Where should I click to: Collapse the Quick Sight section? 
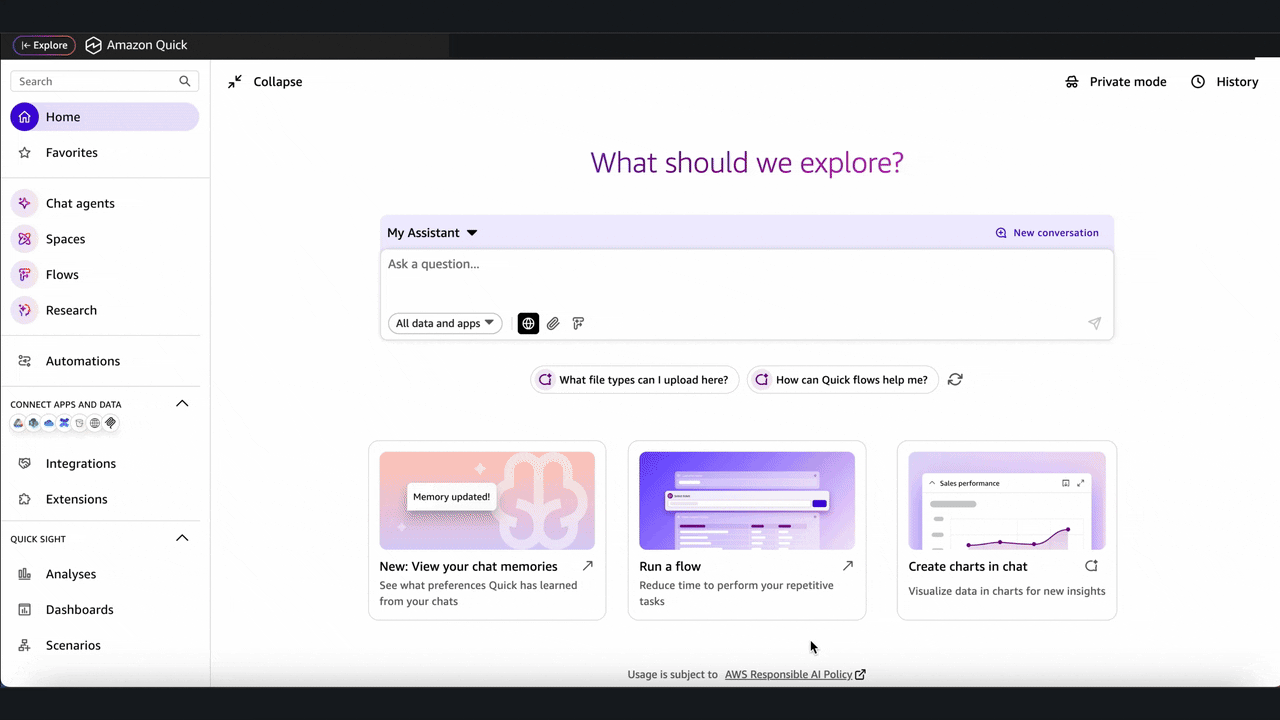(x=182, y=538)
